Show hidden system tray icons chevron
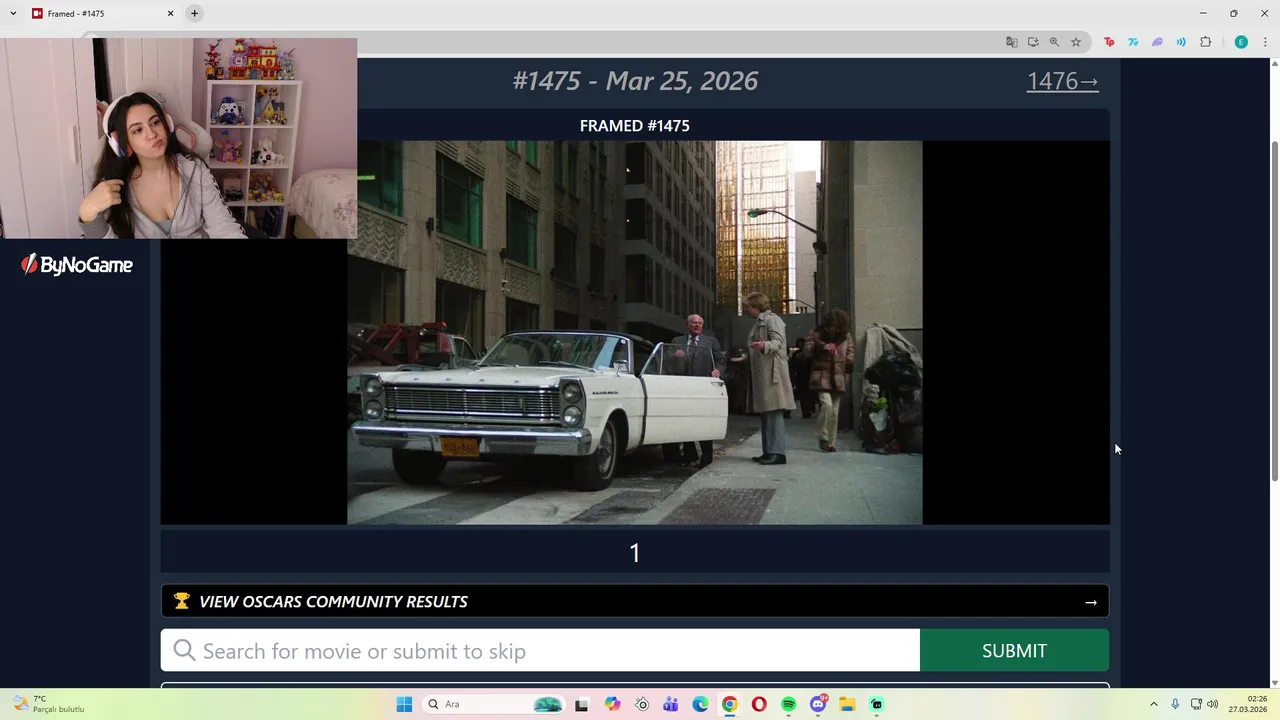Viewport: 1280px width, 720px height. (x=1153, y=704)
